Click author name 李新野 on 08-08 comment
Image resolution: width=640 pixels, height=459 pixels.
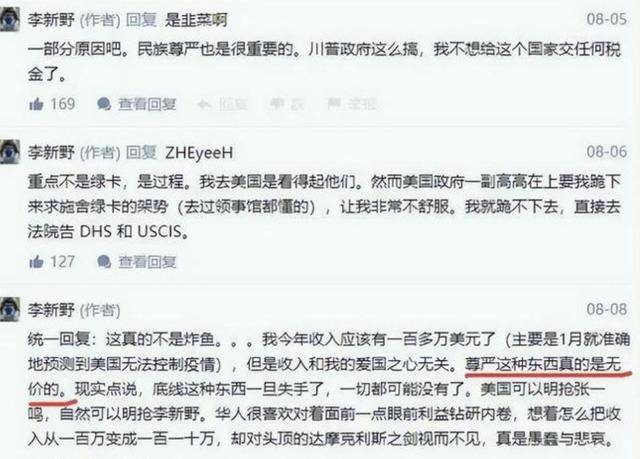tap(51, 310)
